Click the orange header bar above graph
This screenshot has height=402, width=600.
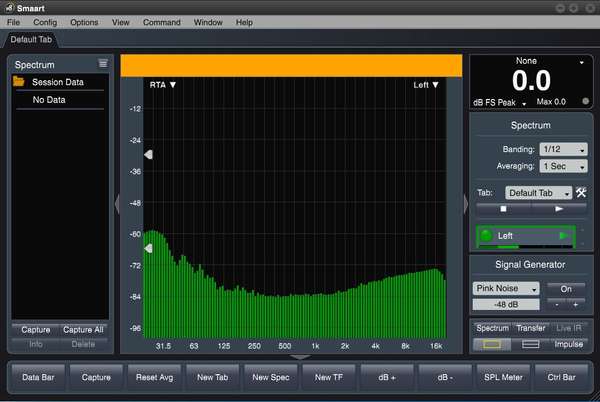point(291,65)
